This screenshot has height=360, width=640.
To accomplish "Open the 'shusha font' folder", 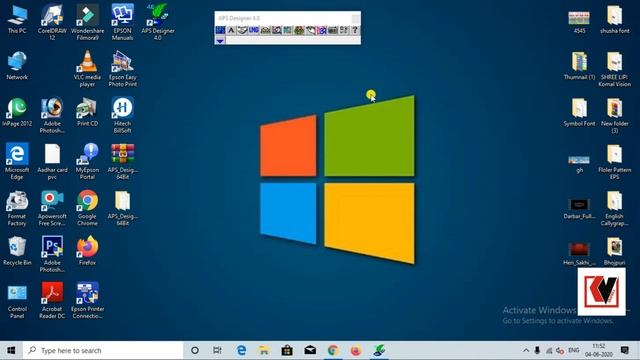I will click(x=614, y=19).
